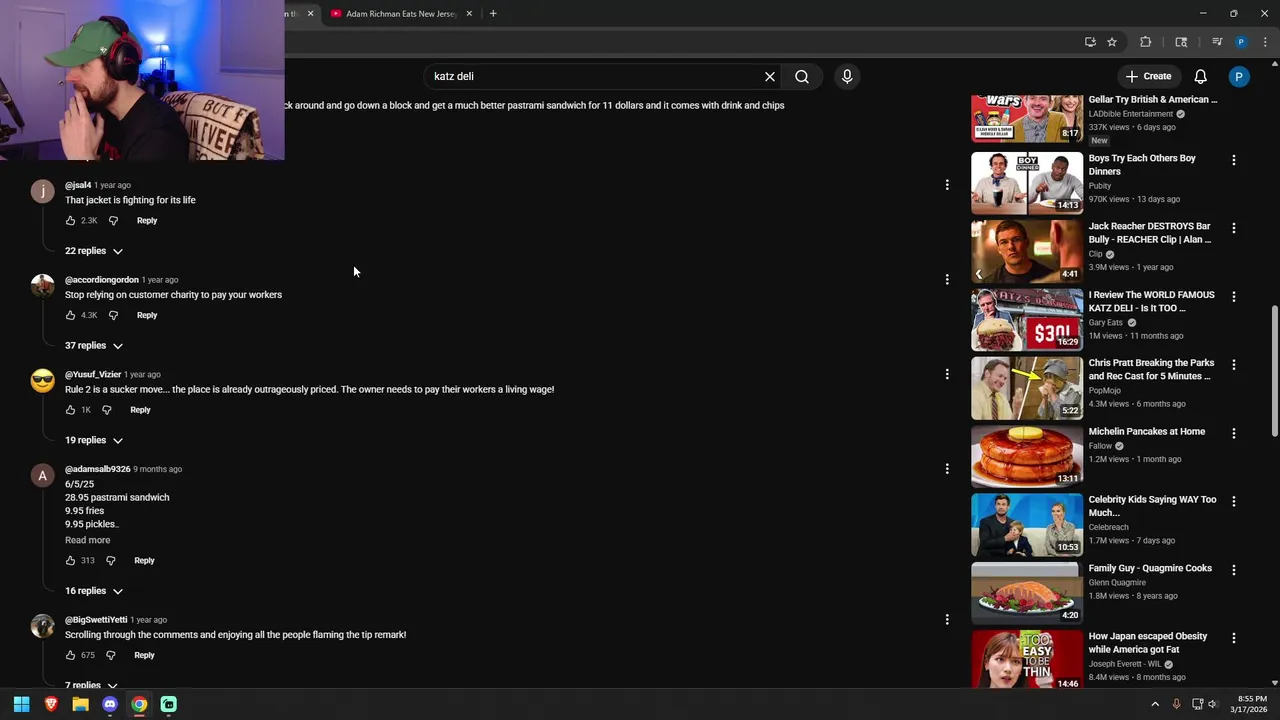1280x720 pixels.
Task: Open Chrome extensions puzzle icon
Action: coord(1146,42)
